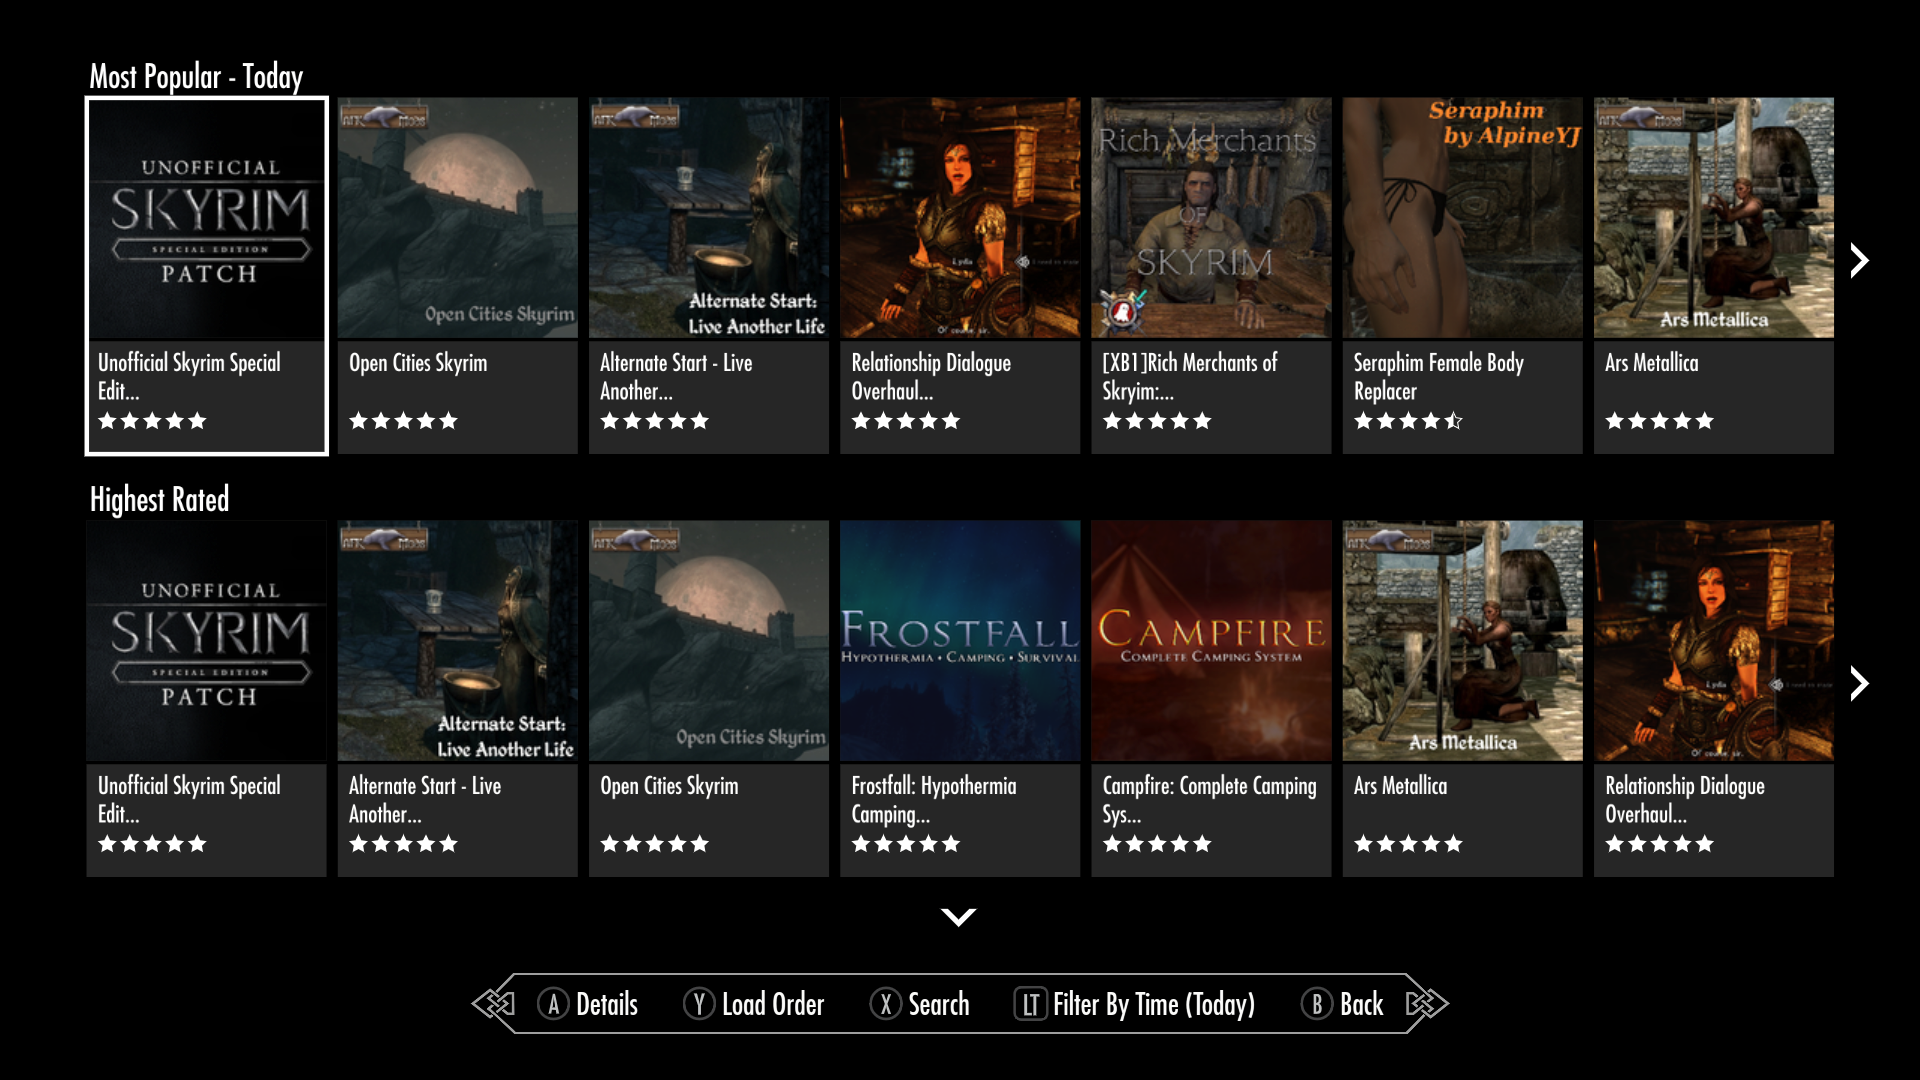Open Frostfall Hypothermia Camping thumbnail

(x=960, y=641)
